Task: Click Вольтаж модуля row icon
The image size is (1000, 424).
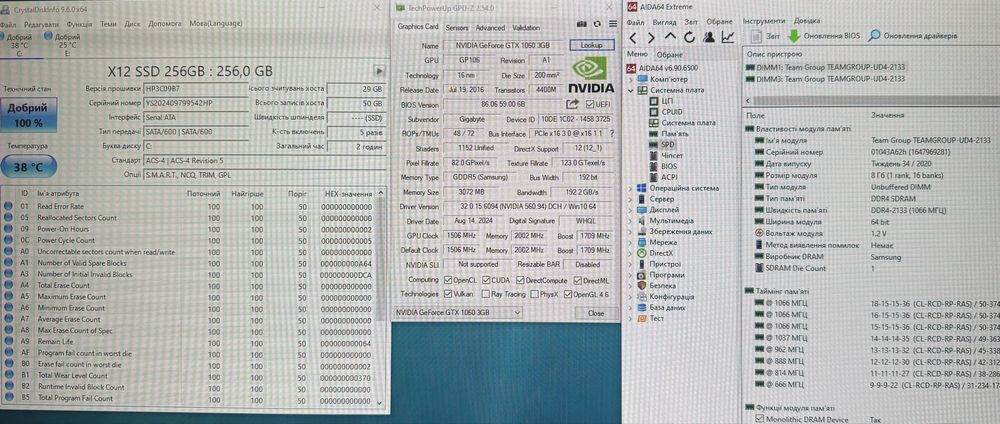Action: [x=759, y=233]
